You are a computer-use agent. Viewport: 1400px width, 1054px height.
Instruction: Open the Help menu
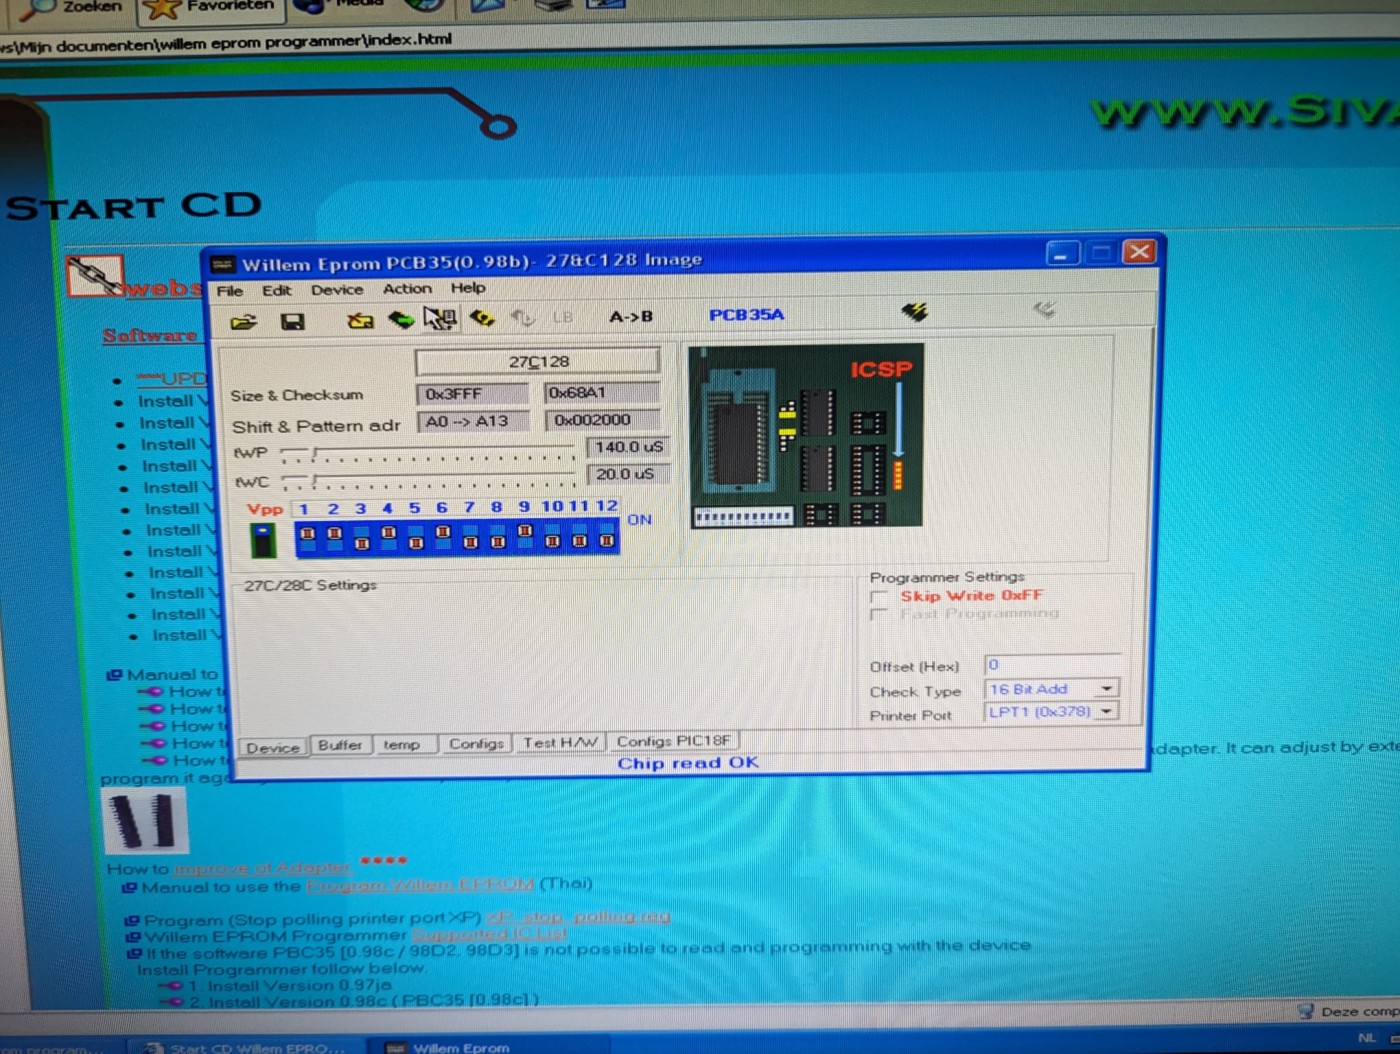[467, 287]
